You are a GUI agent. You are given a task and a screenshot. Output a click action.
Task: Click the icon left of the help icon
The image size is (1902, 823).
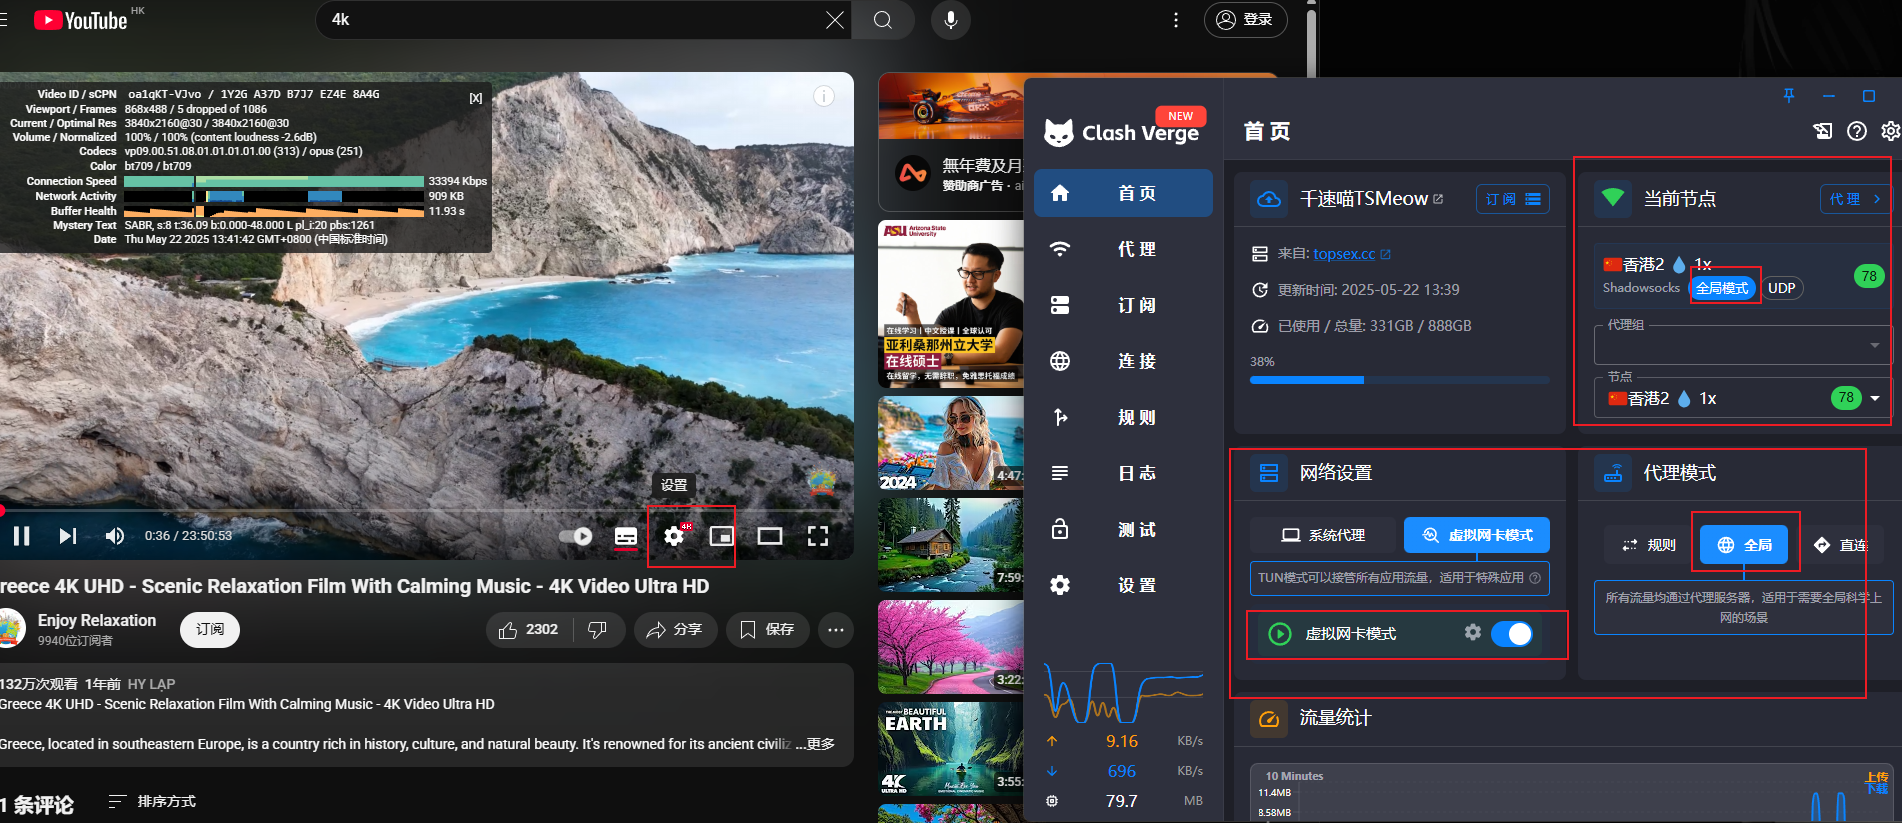coord(1823,131)
